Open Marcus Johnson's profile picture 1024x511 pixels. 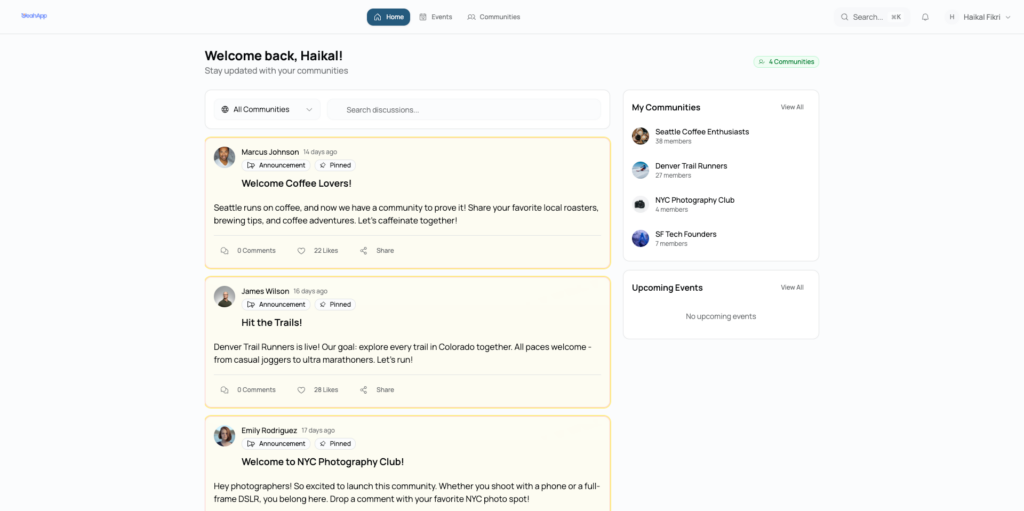point(225,157)
